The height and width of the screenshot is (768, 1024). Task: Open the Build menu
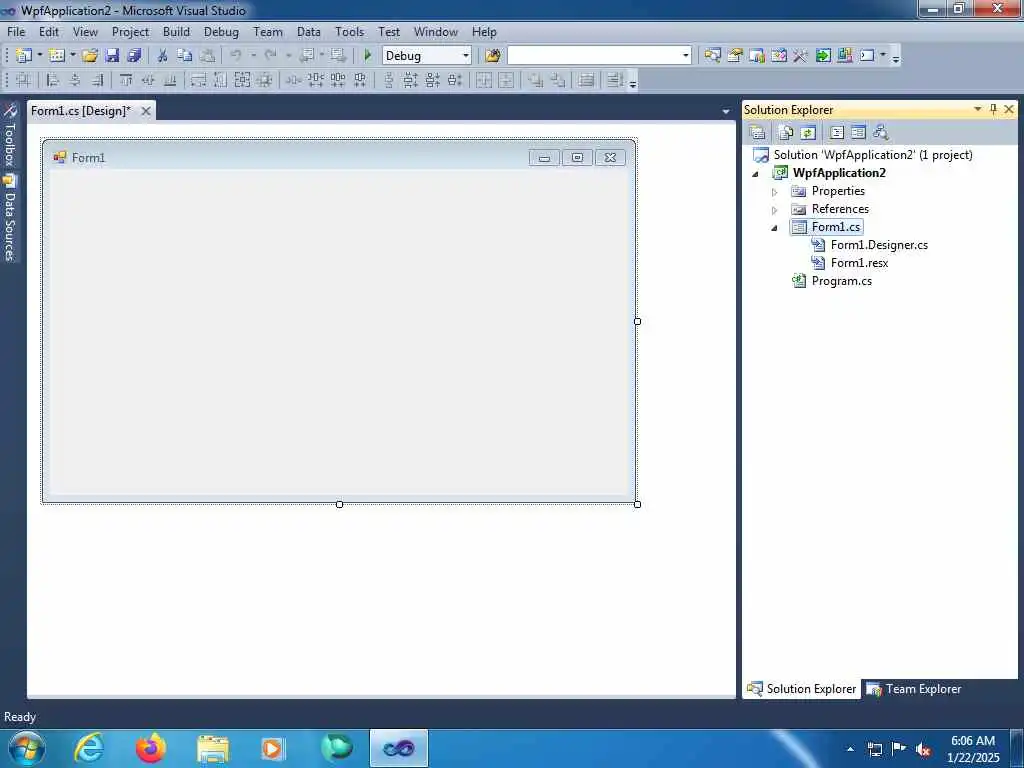(x=176, y=31)
